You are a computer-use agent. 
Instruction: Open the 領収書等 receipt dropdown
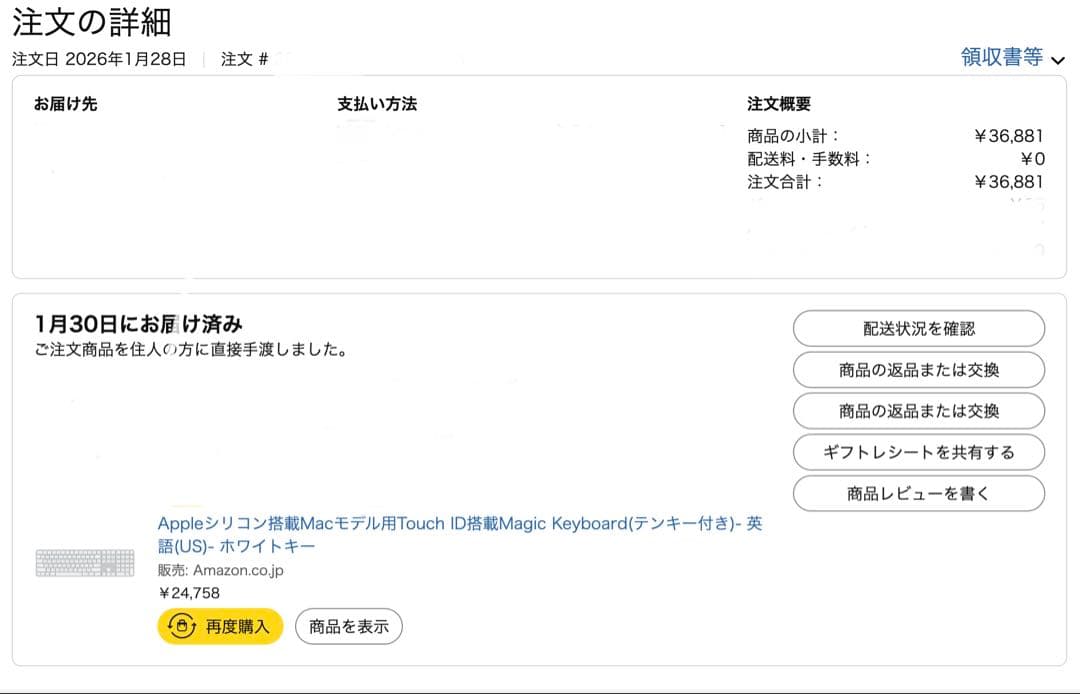tap(1003, 57)
